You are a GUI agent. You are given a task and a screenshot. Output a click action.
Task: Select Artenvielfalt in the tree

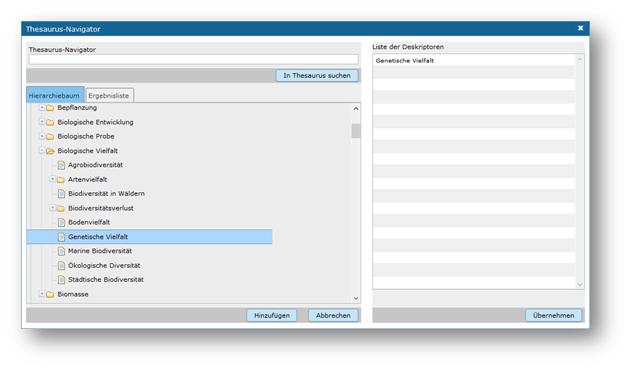[87, 179]
